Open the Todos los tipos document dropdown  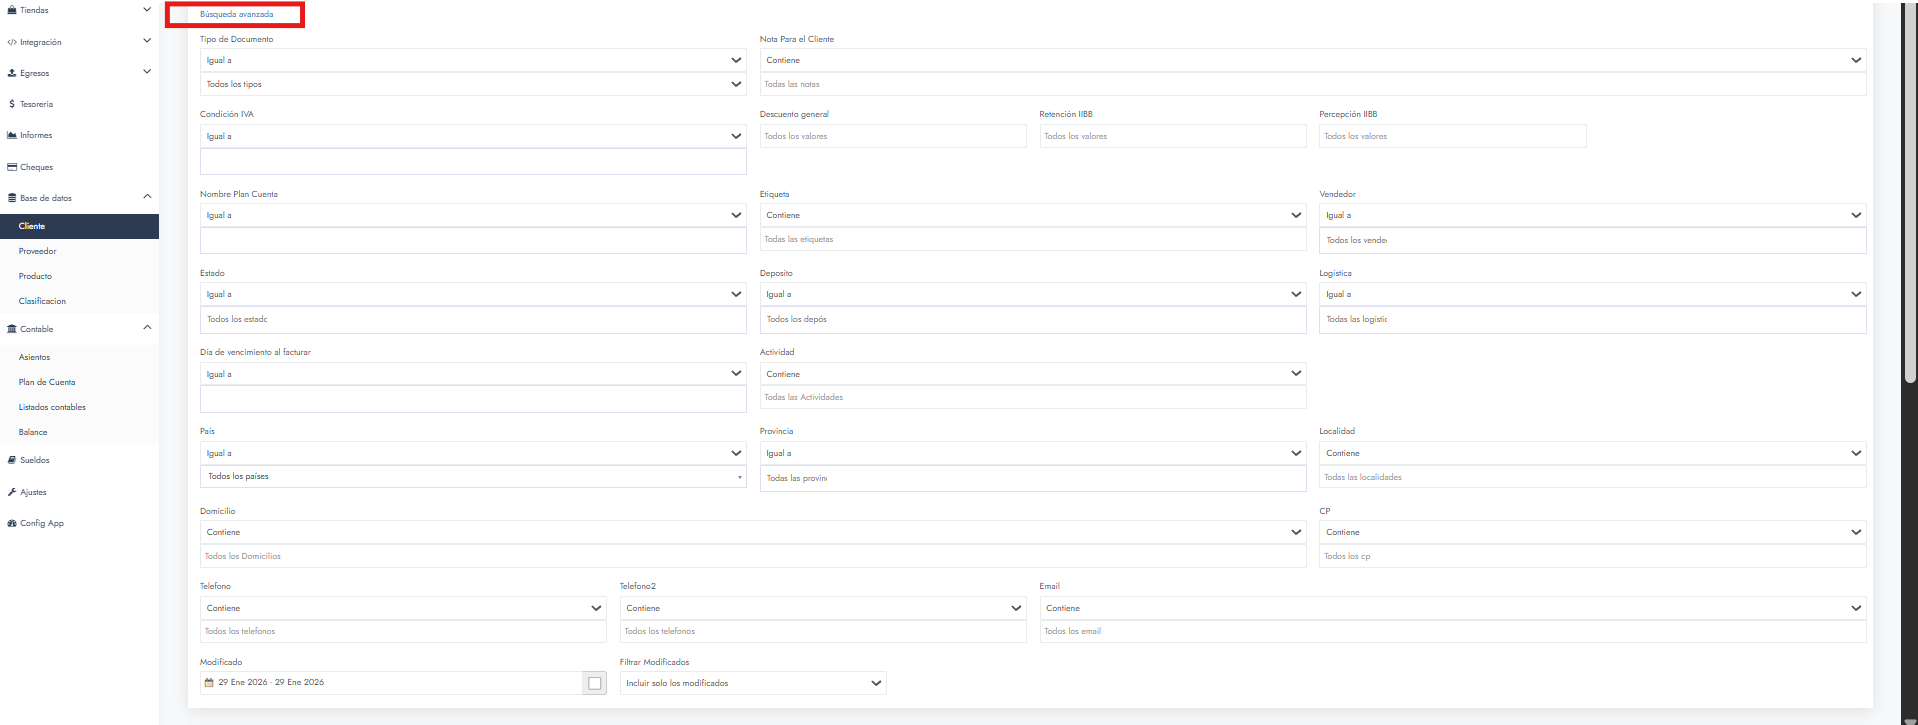pyautogui.click(x=472, y=84)
